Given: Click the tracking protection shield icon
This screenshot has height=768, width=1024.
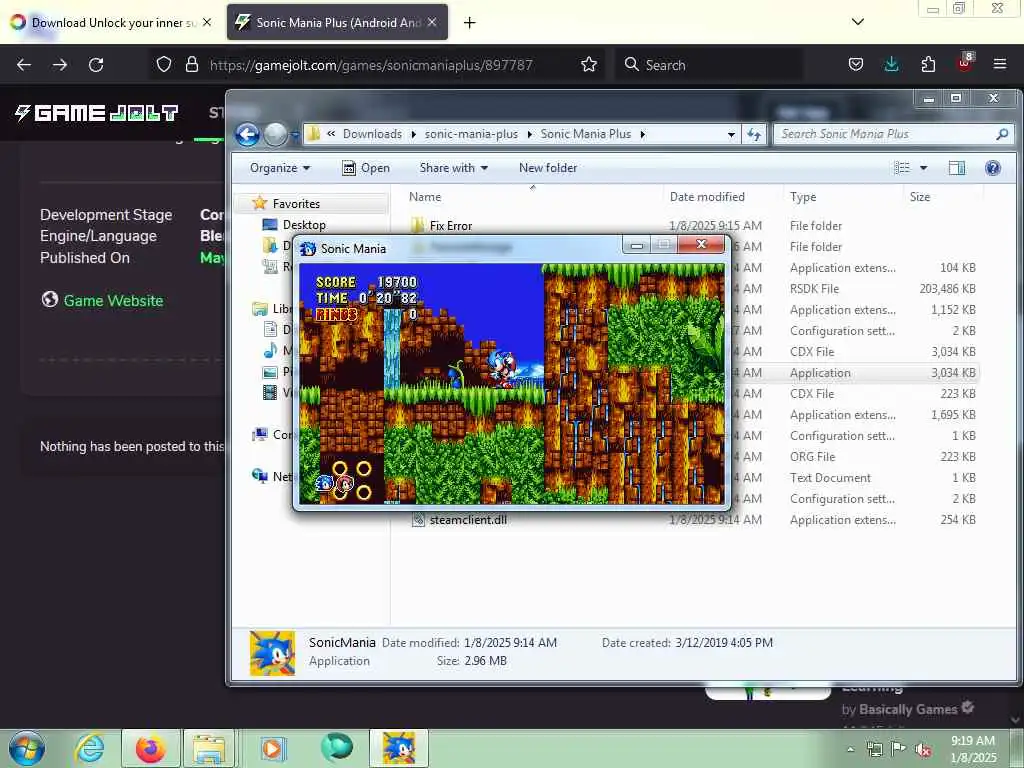Looking at the screenshot, I should pos(164,65).
